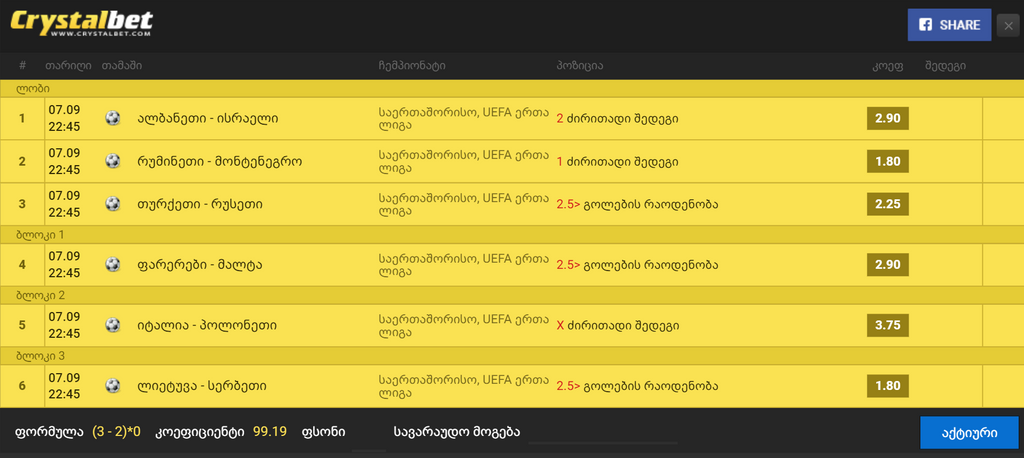Click the კოეფ column header
Viewport: 1024px width, 458px height.
click(x=888, y=66)
